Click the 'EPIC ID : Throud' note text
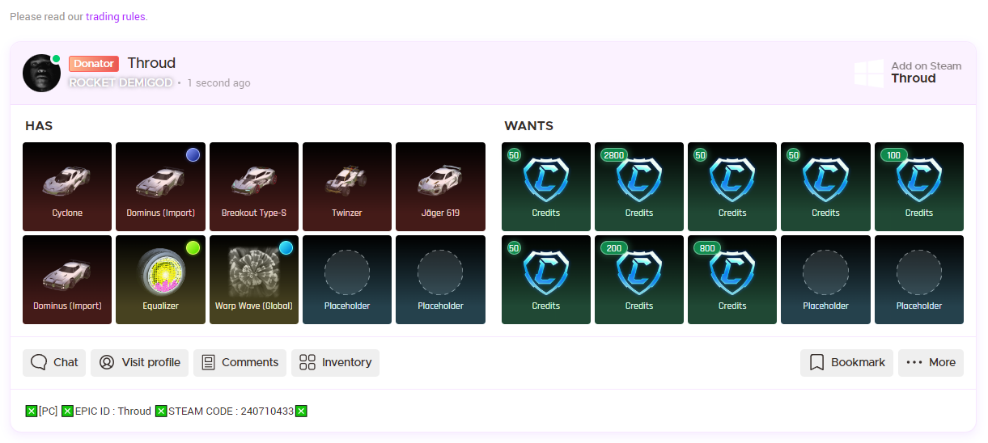Image resolution: width=988 pixels, height=443 pixels. (x=113, y=411)
